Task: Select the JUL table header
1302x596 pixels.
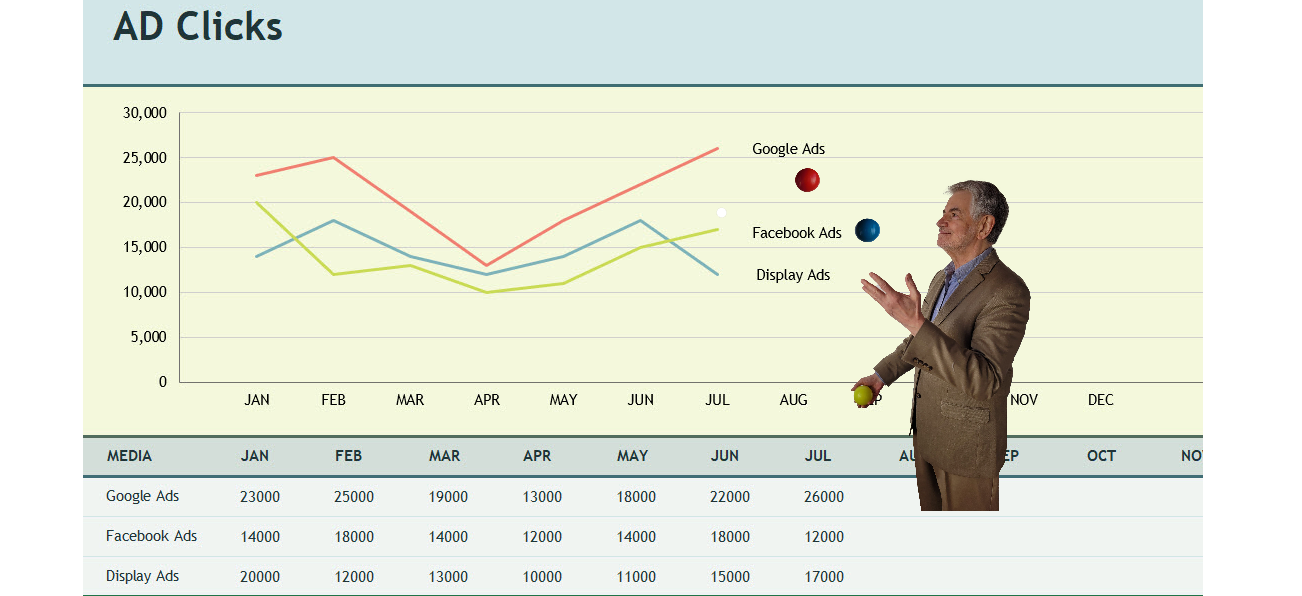Action: coord(818,456)
